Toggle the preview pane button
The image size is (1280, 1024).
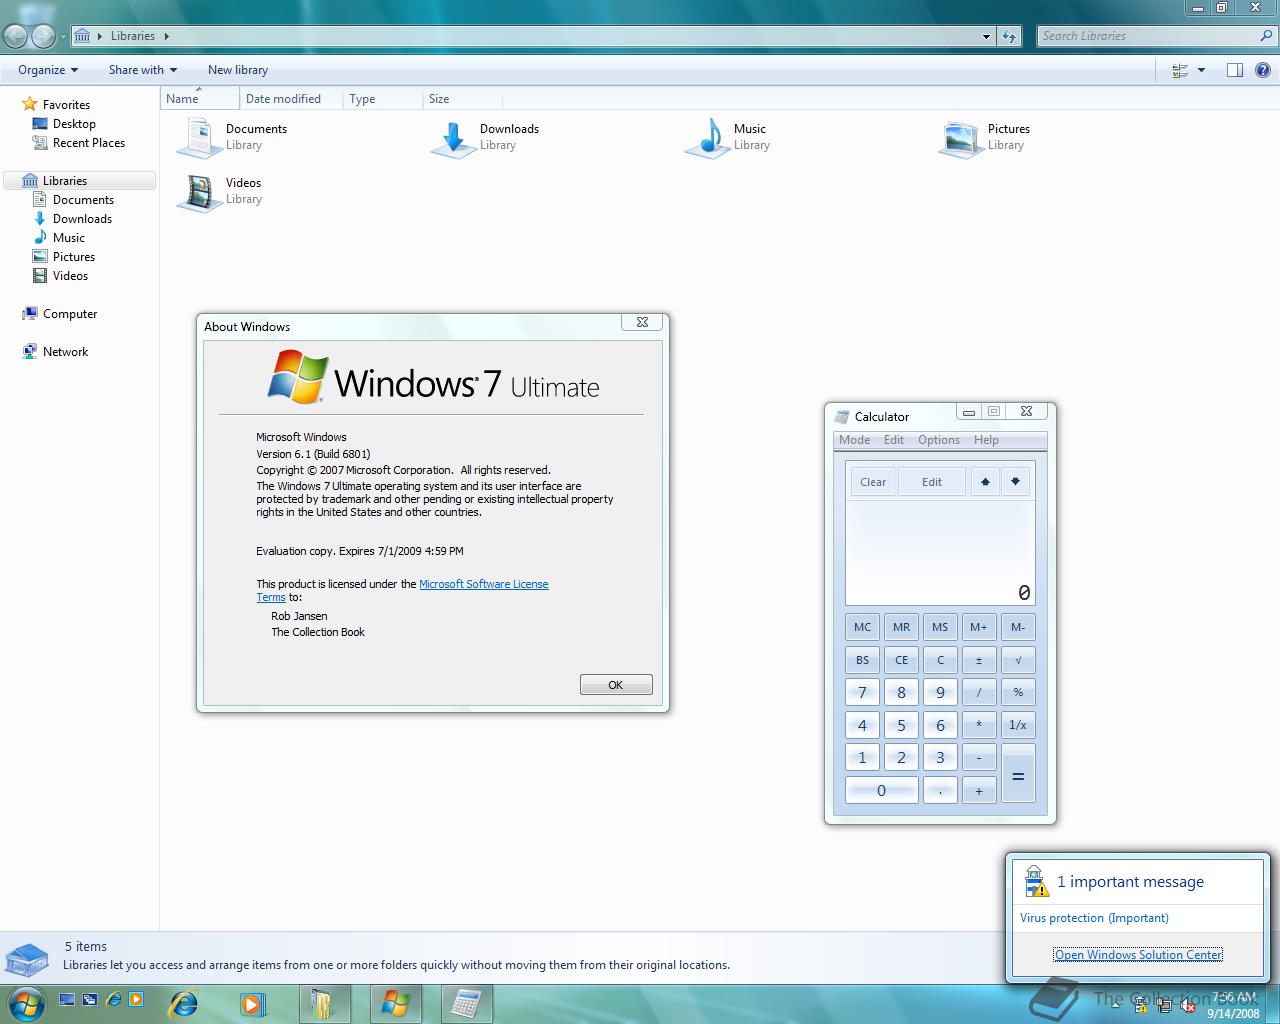coord(1234,70)
